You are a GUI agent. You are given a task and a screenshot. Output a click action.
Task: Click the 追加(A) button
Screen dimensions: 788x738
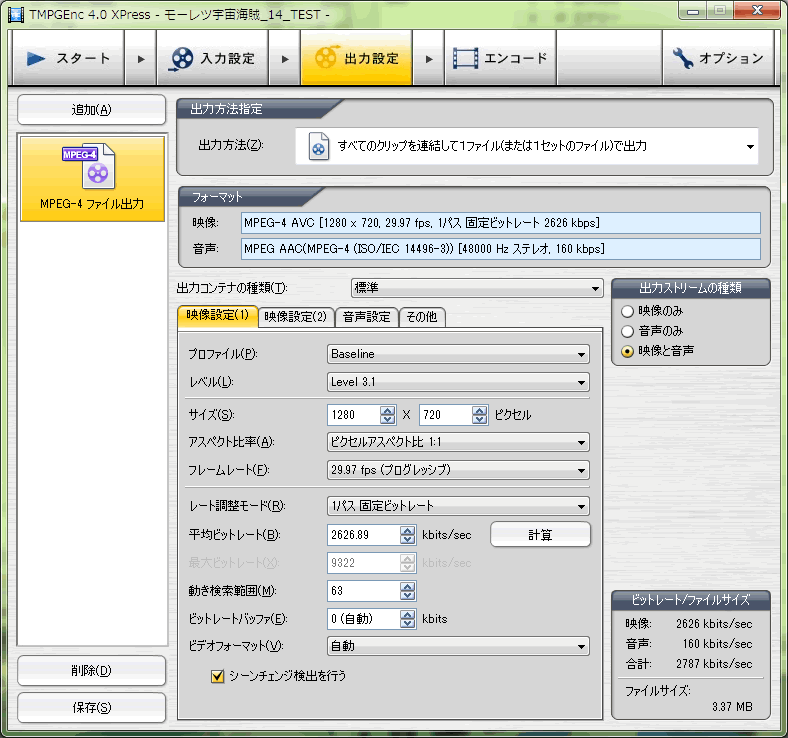[91, 110]
